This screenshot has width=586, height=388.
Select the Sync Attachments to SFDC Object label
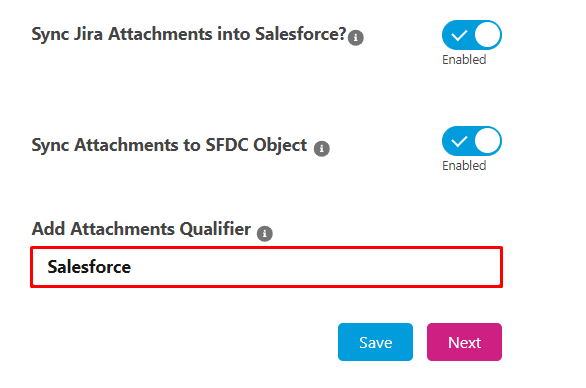pyautogui.click(x=169, y=145)
